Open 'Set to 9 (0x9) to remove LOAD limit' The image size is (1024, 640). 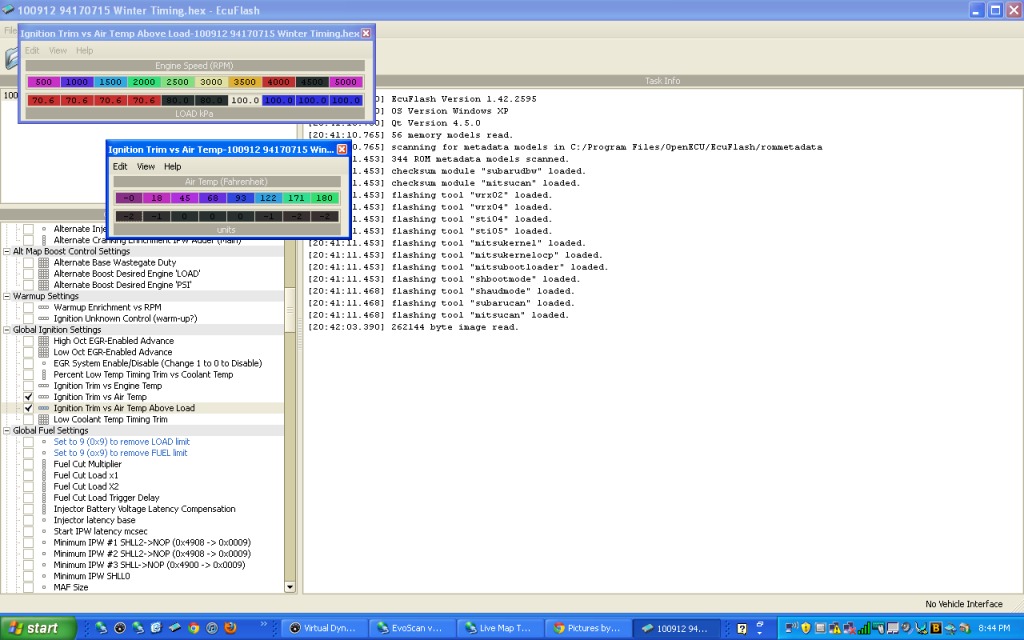click(x=121, y=441)
